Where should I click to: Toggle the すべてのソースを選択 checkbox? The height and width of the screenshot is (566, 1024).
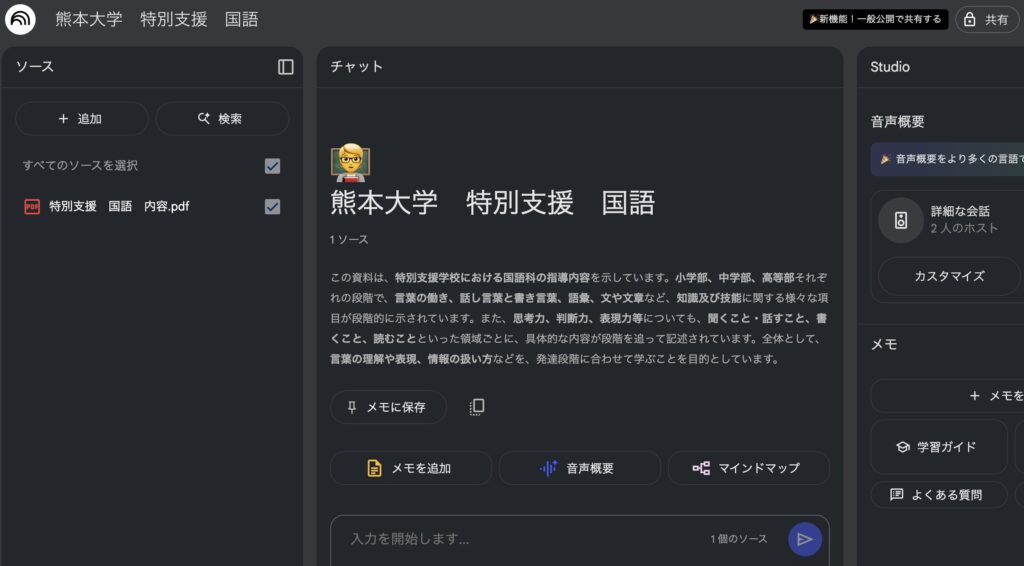point(272,166)
